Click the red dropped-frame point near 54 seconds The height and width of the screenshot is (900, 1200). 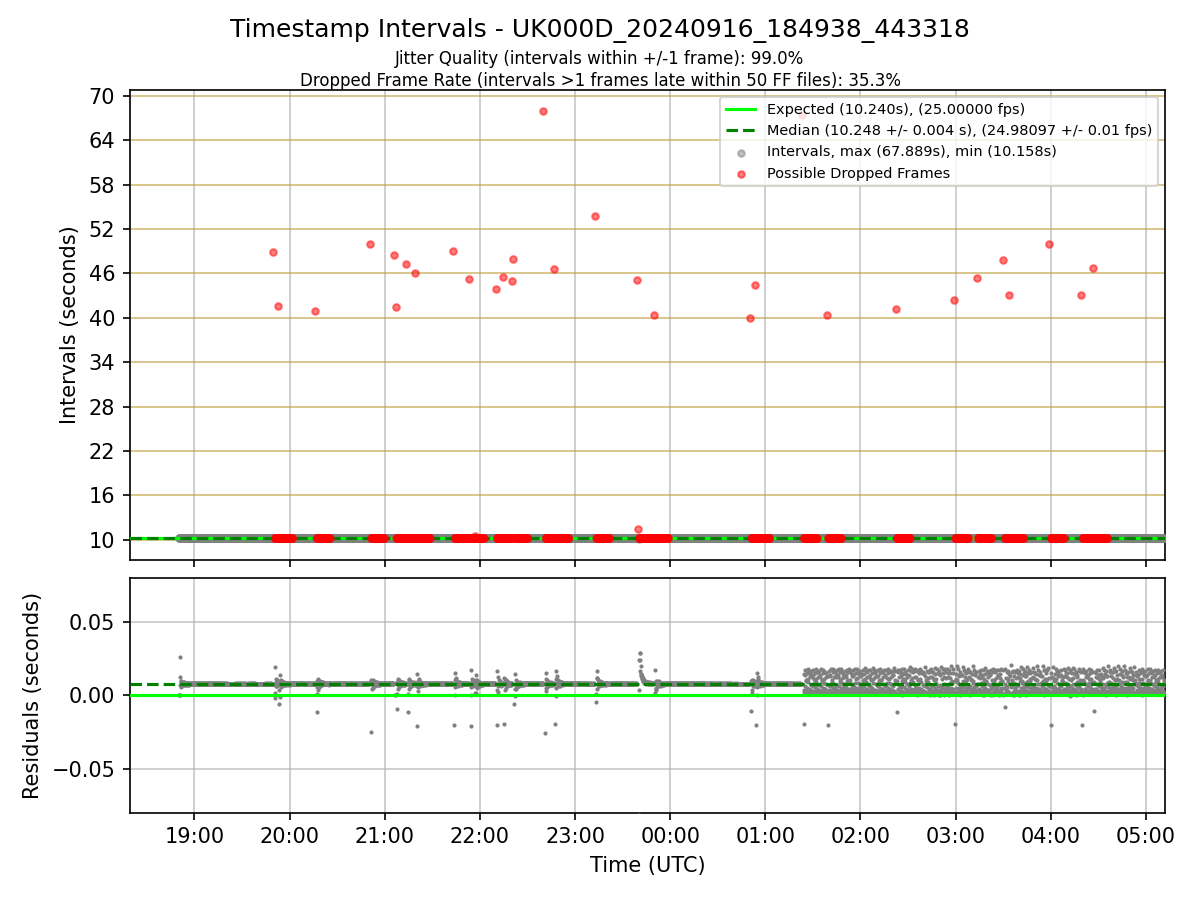[595, 216]
